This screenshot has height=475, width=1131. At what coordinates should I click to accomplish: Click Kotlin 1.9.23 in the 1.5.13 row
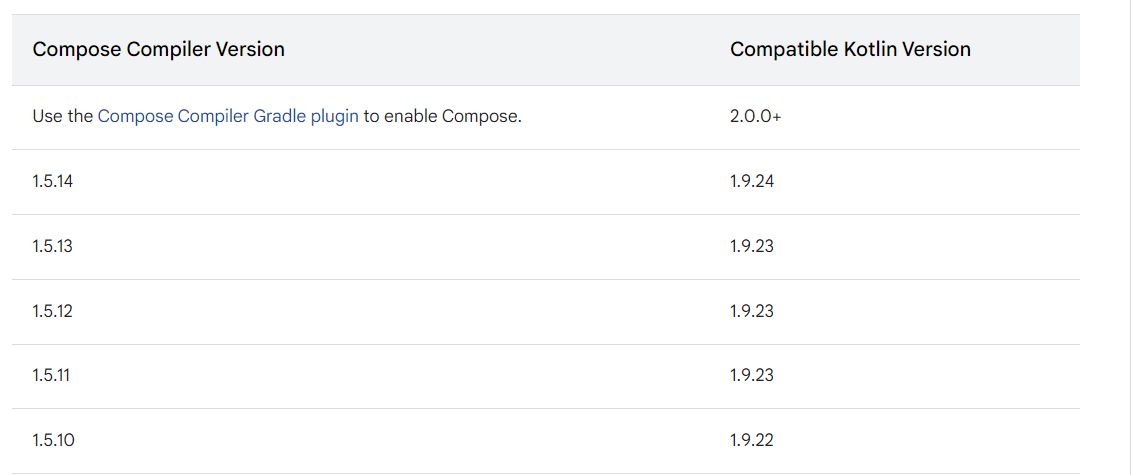pyautogui.click(x=752, y=246)
